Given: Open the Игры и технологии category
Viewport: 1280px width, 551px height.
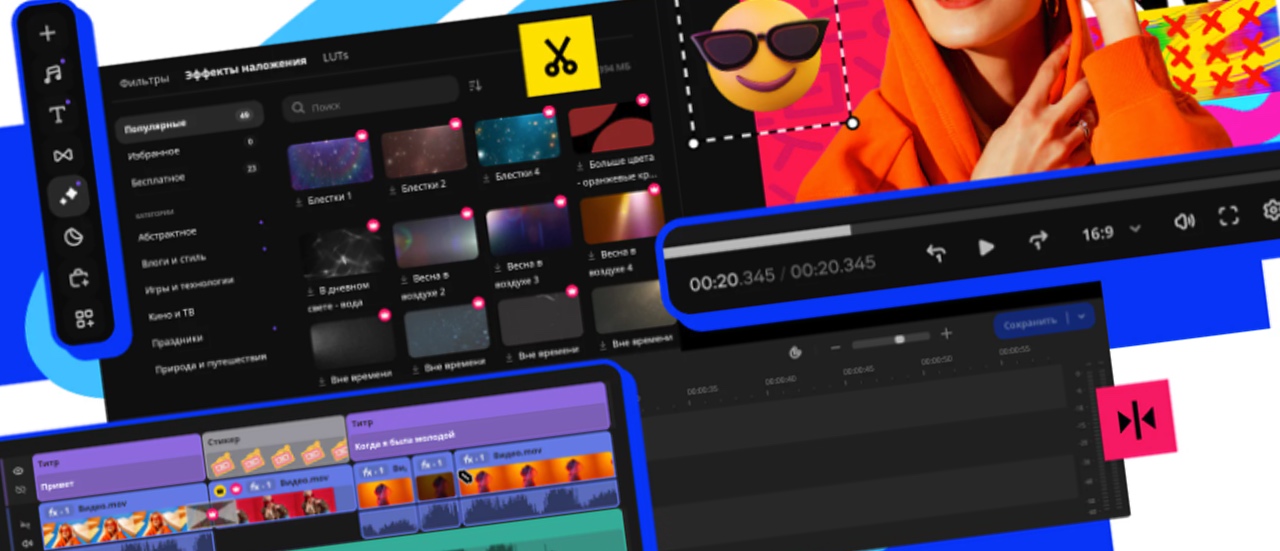Looking at the screenshot, I should pyautogui.click(x=190, y=285).
